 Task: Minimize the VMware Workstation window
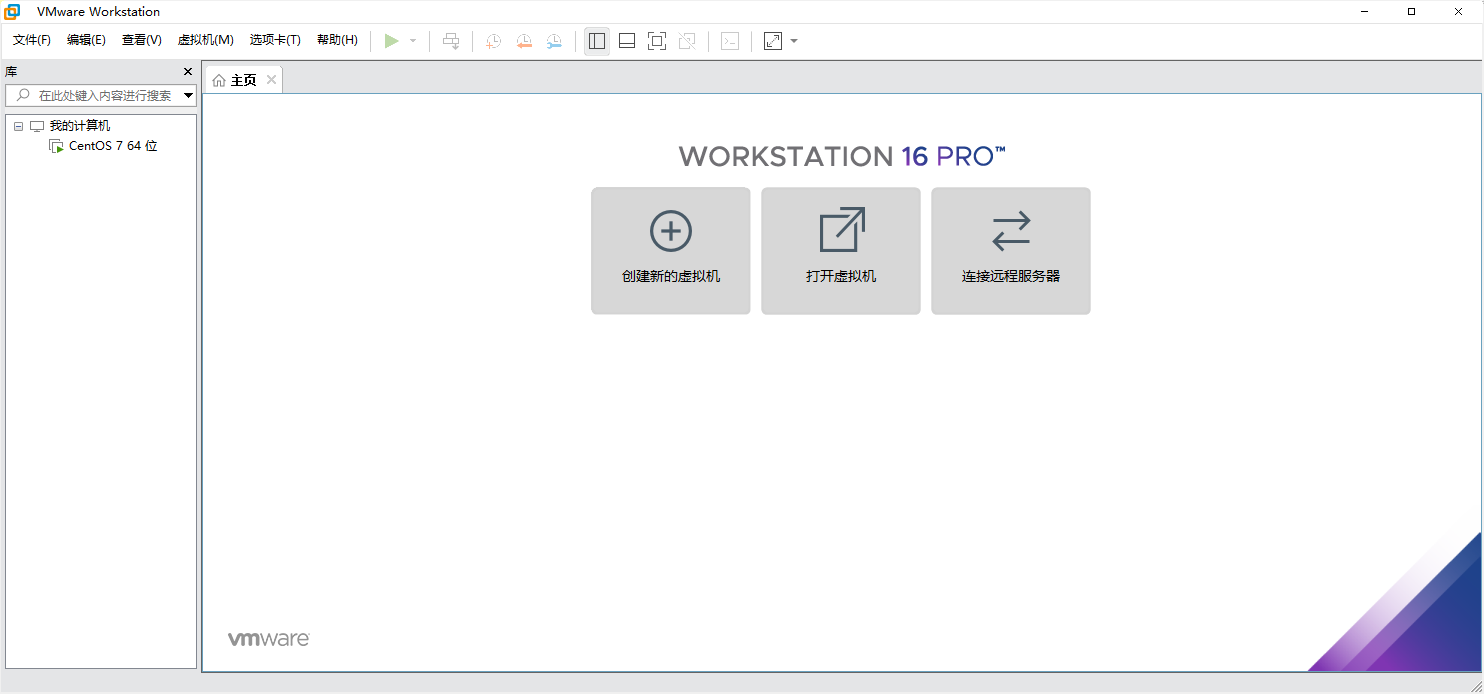tap(1366, 11)
